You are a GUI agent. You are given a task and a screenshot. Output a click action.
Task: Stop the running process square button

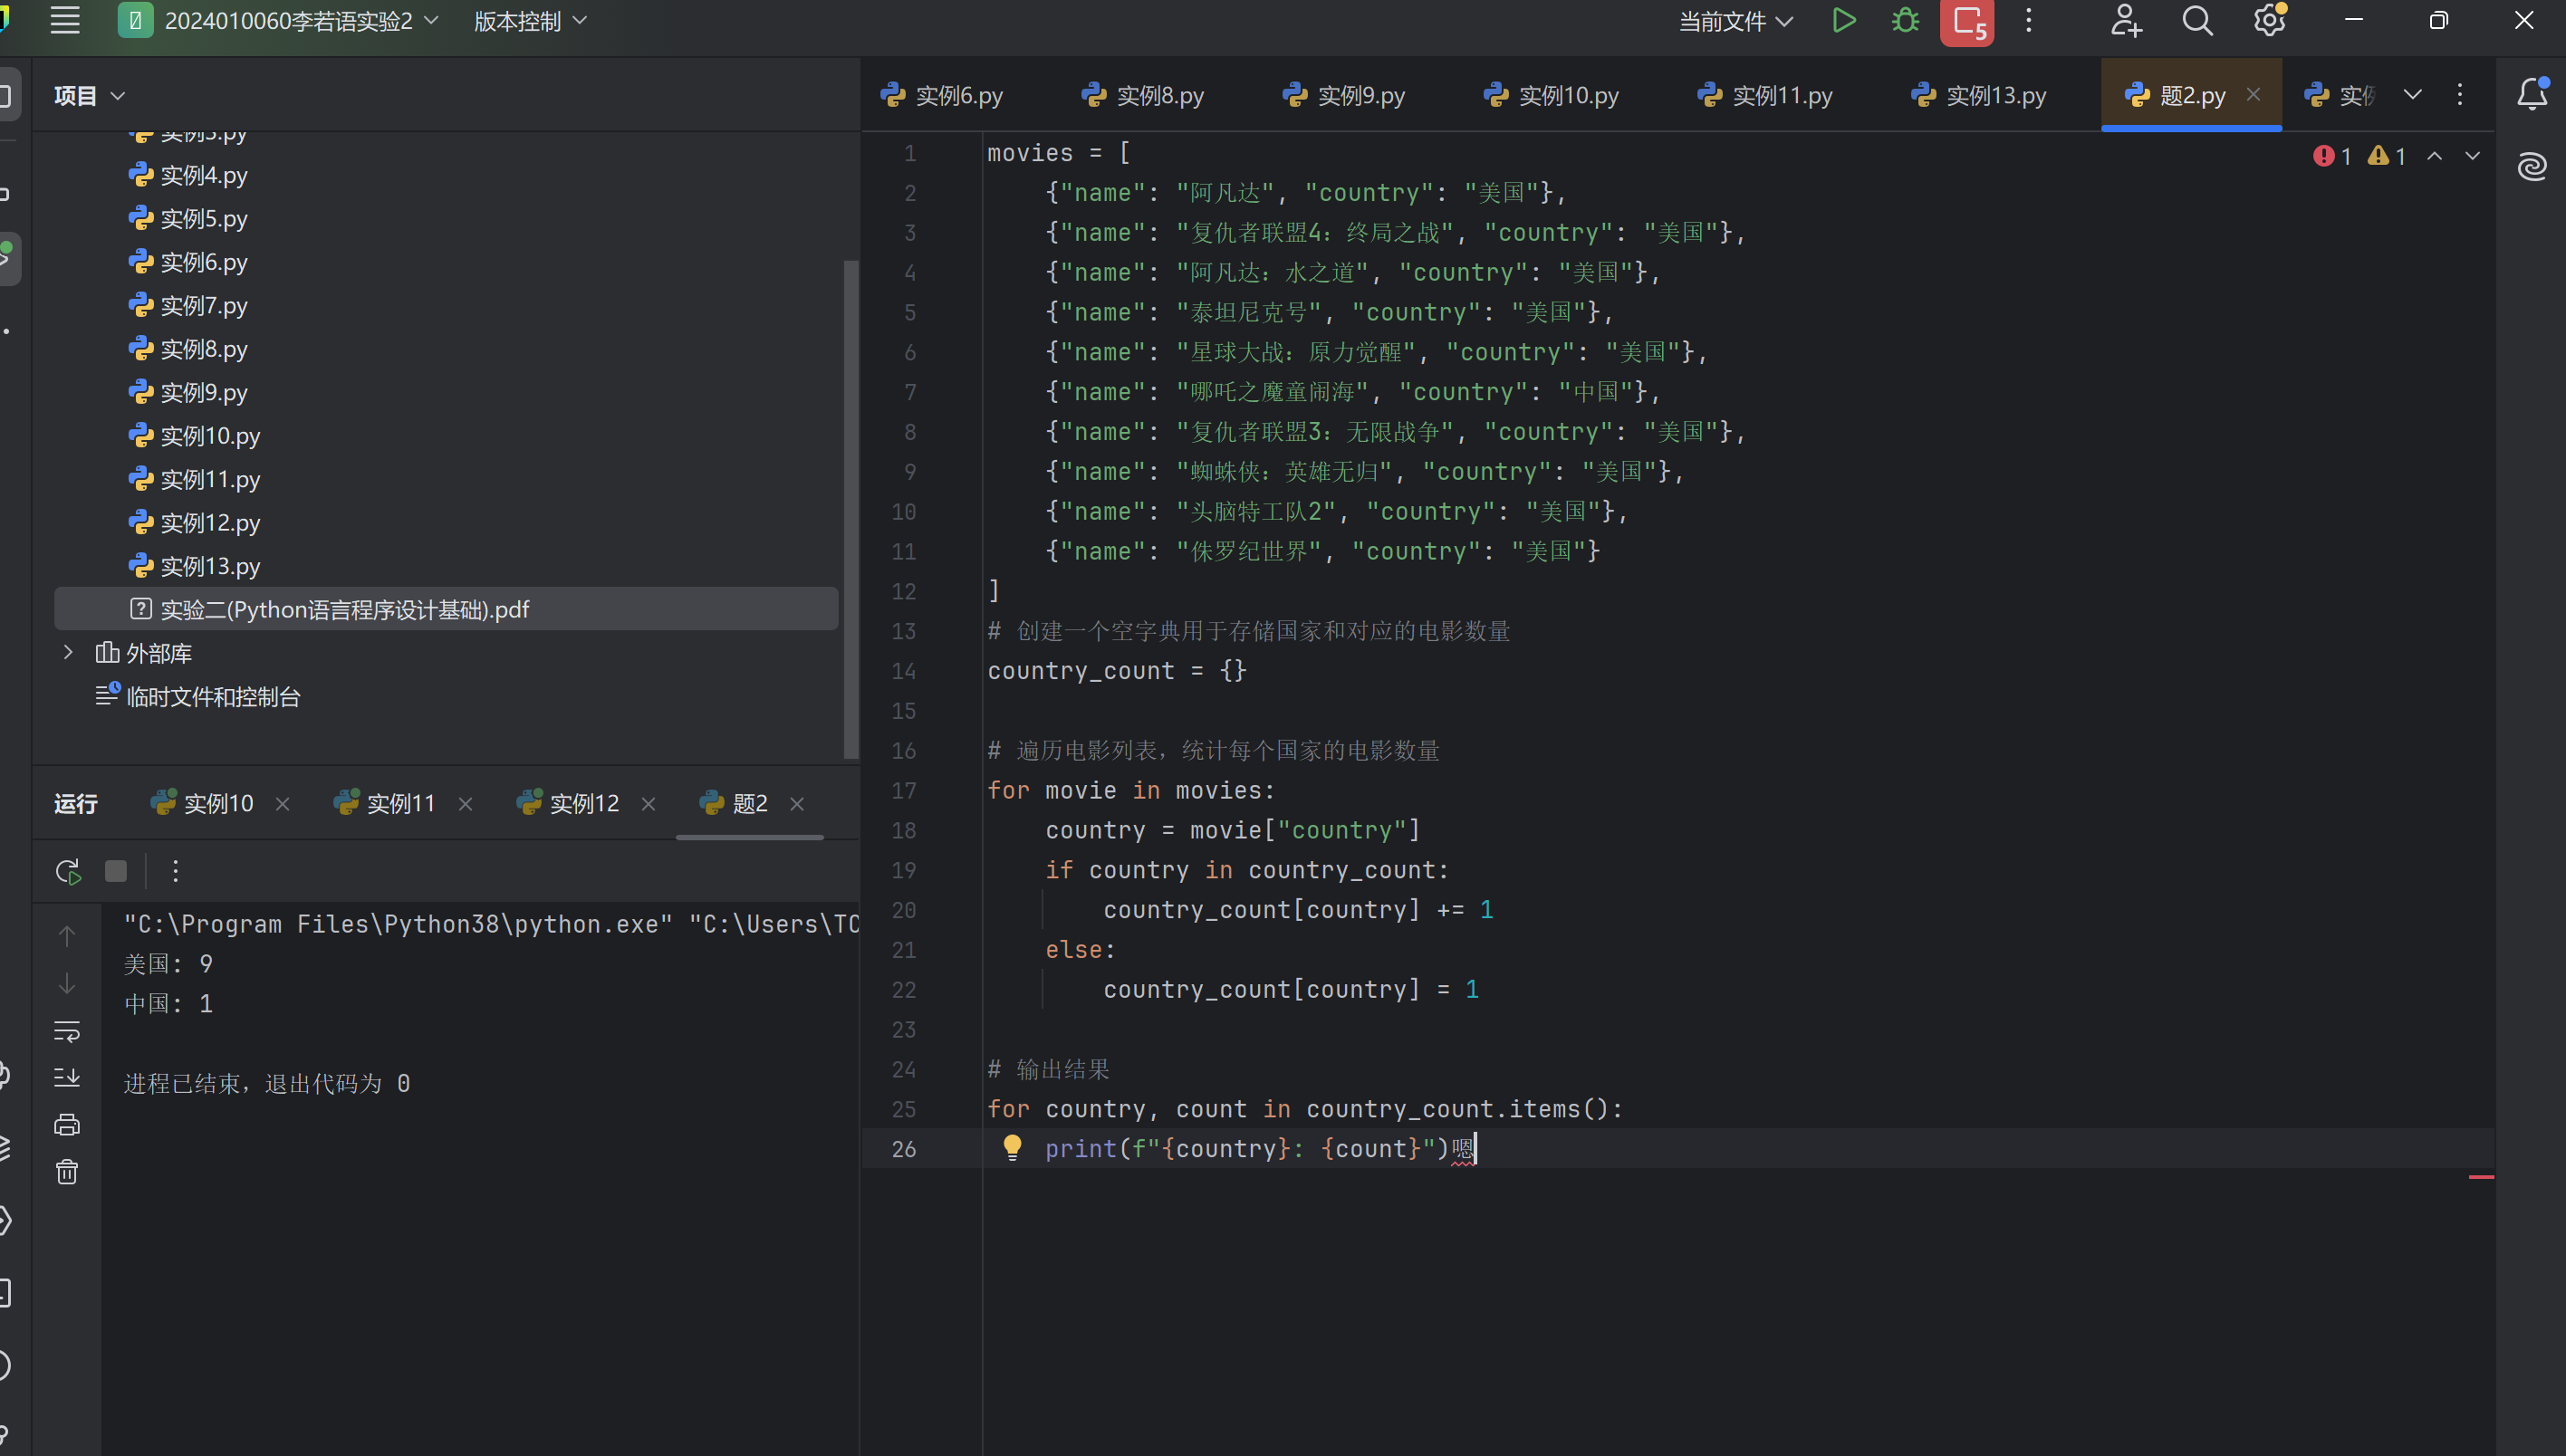tap(116, 871)
